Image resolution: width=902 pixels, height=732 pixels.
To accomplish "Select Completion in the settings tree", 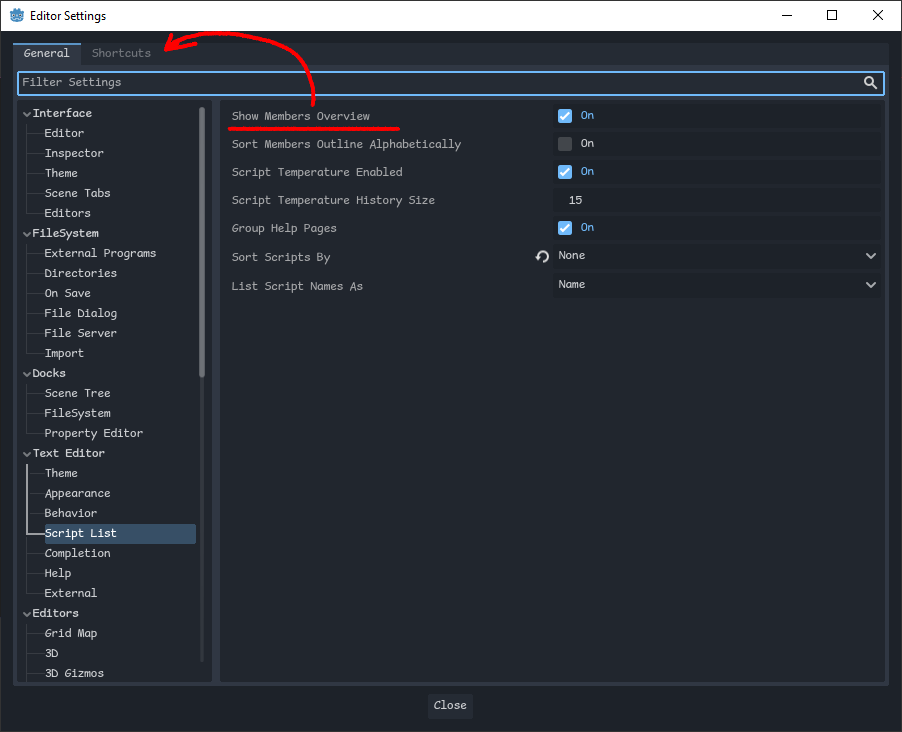I will (77, 552).
